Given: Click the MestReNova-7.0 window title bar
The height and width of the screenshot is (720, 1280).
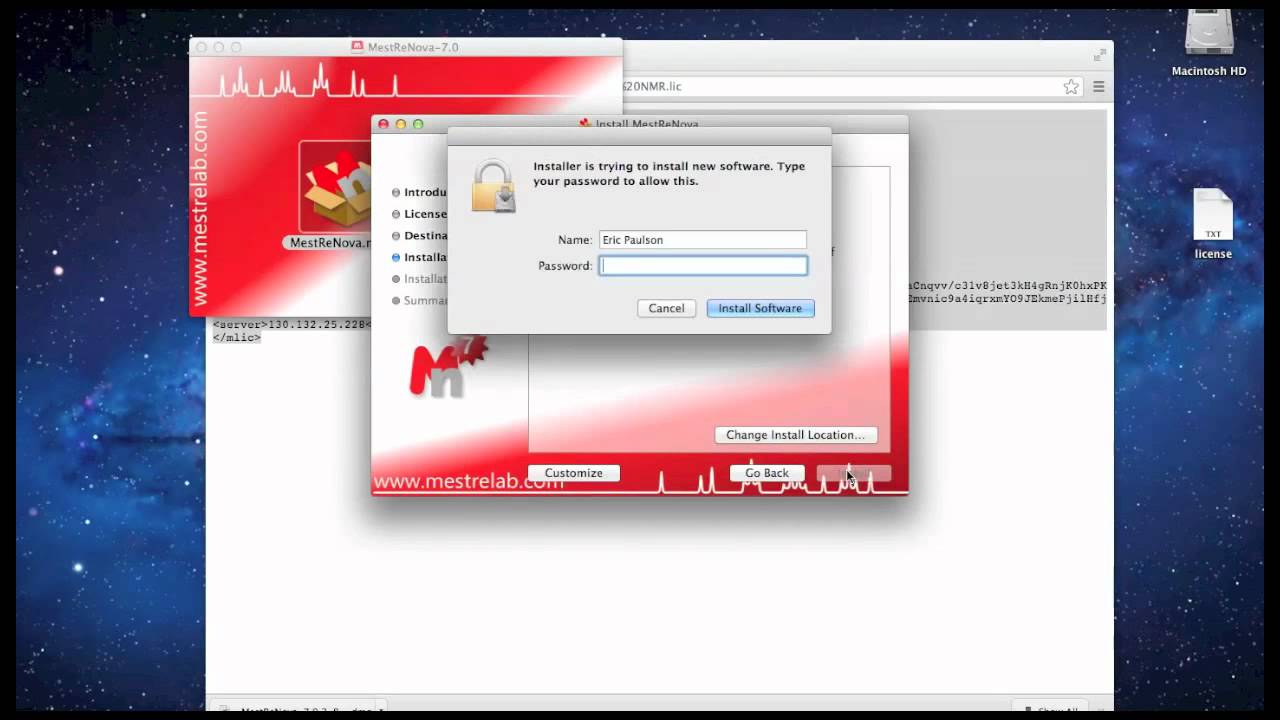Looking at the screenshot, I should 406,47.
